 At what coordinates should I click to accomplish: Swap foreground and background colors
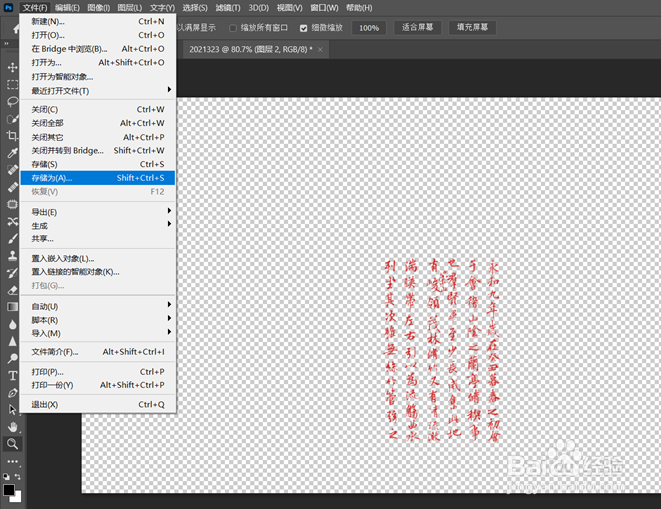coord(18,477)
